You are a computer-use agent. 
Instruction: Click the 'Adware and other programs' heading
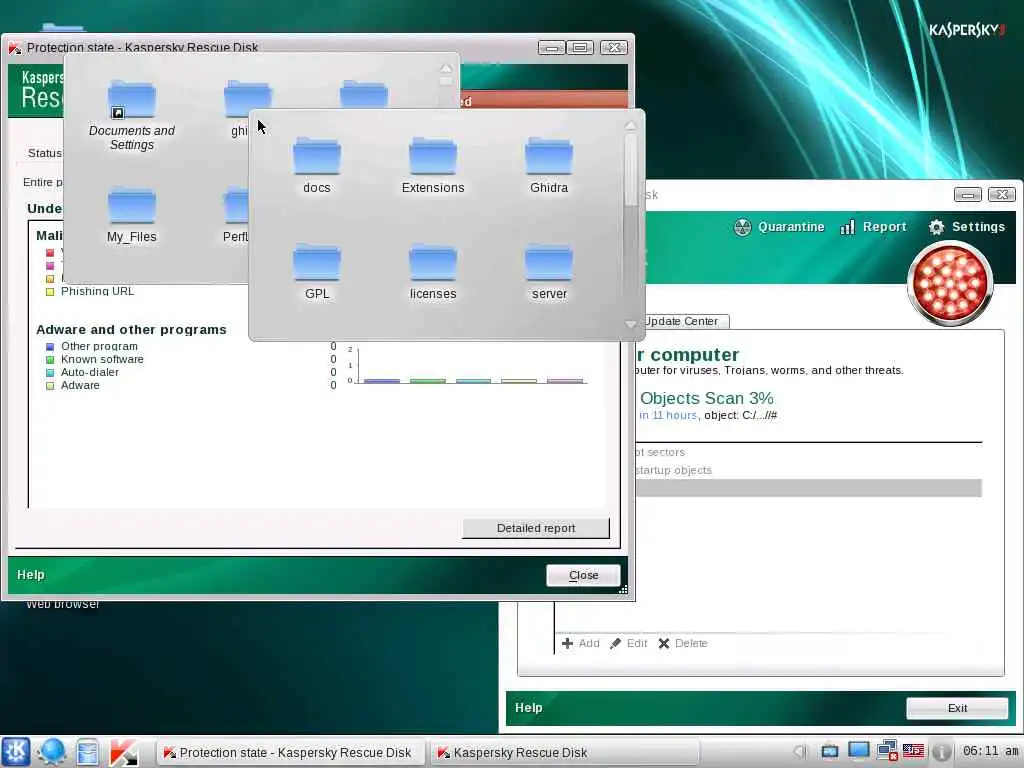point(131,330)
